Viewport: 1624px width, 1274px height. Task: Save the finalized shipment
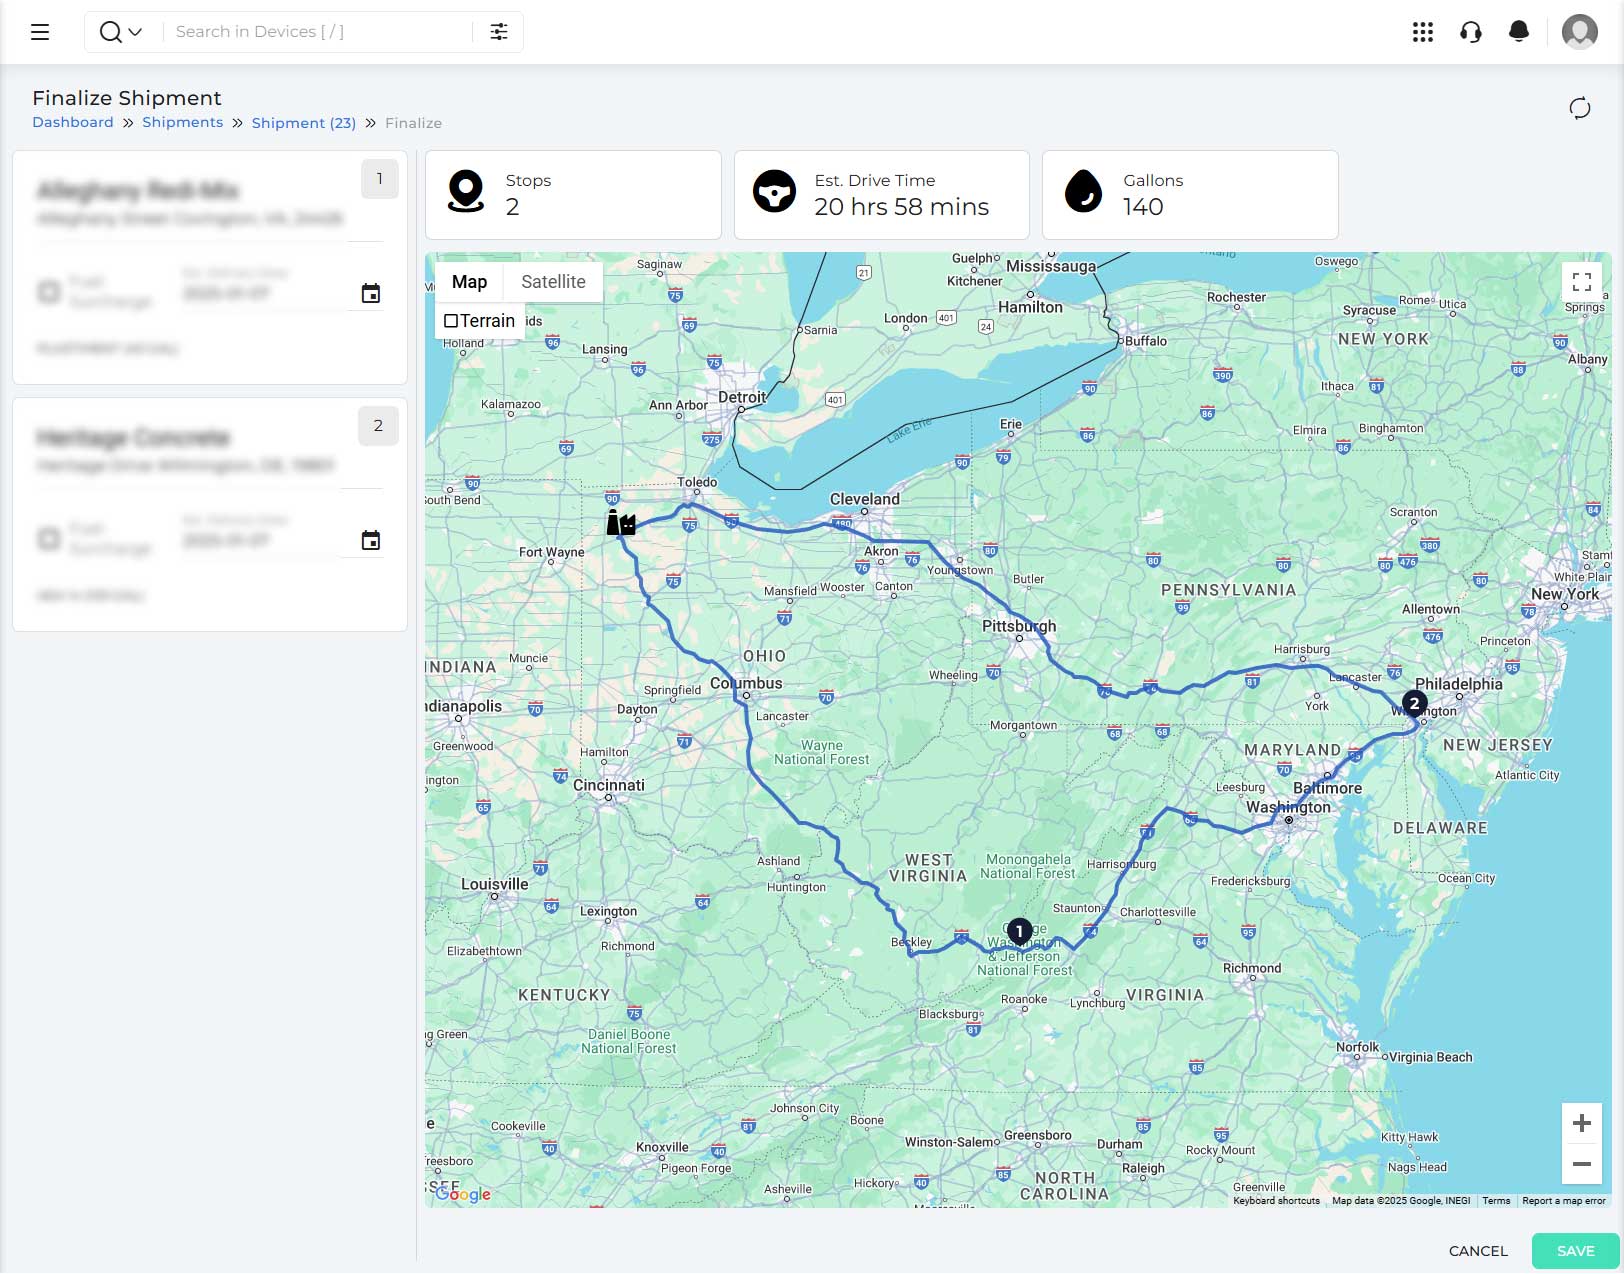pos(1575,1251)
